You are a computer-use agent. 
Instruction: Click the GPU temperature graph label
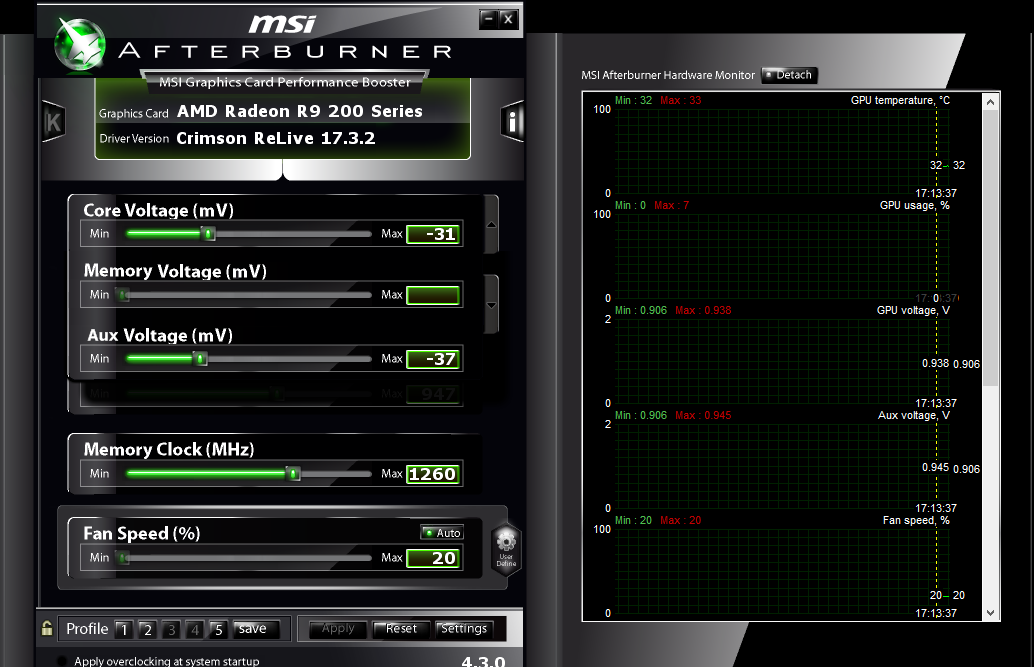(x=900, y=100)
